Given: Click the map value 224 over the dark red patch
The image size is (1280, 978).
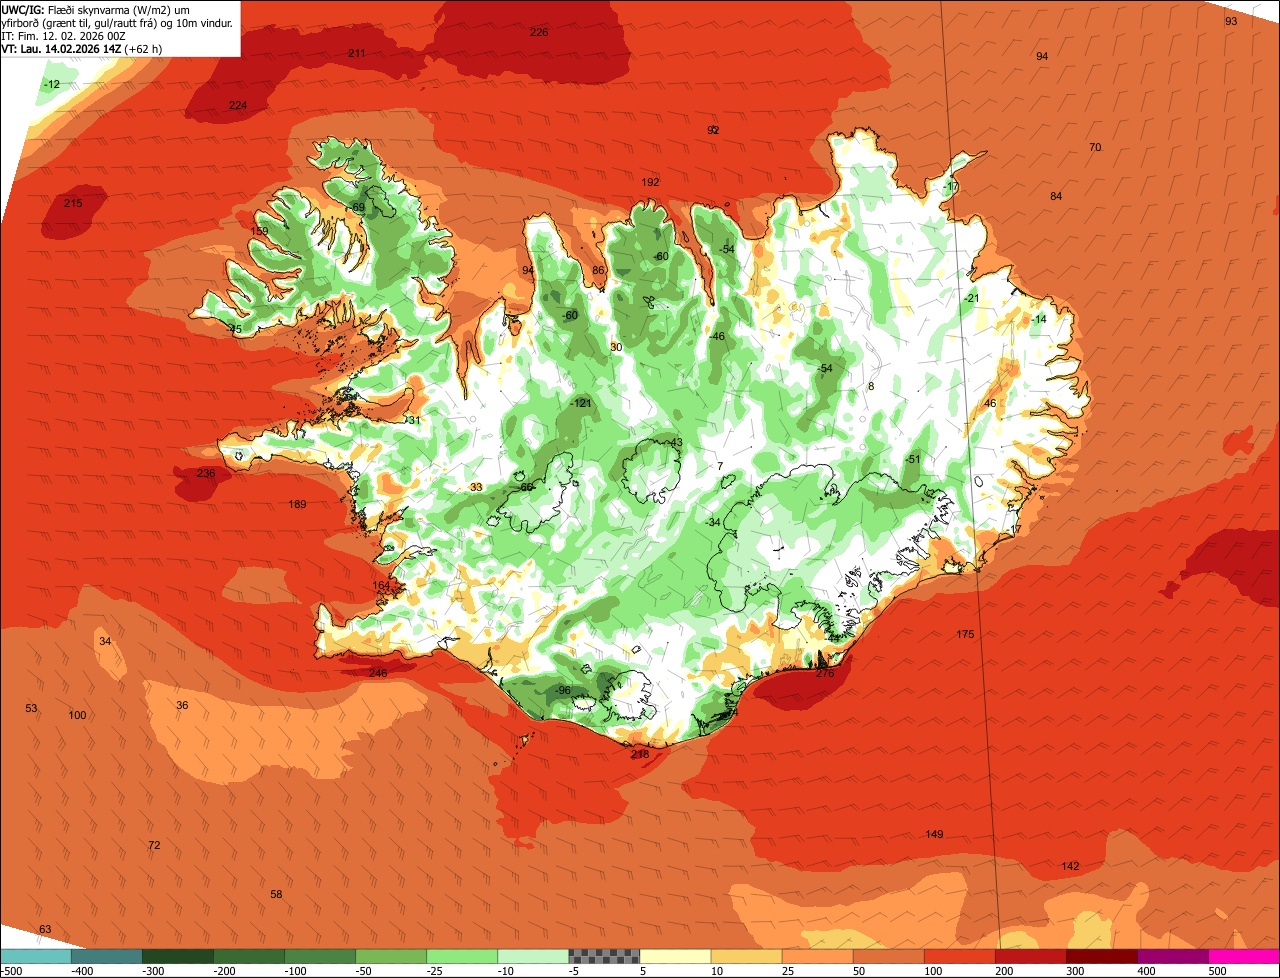Looking at the screenshot, I should 238,105.
